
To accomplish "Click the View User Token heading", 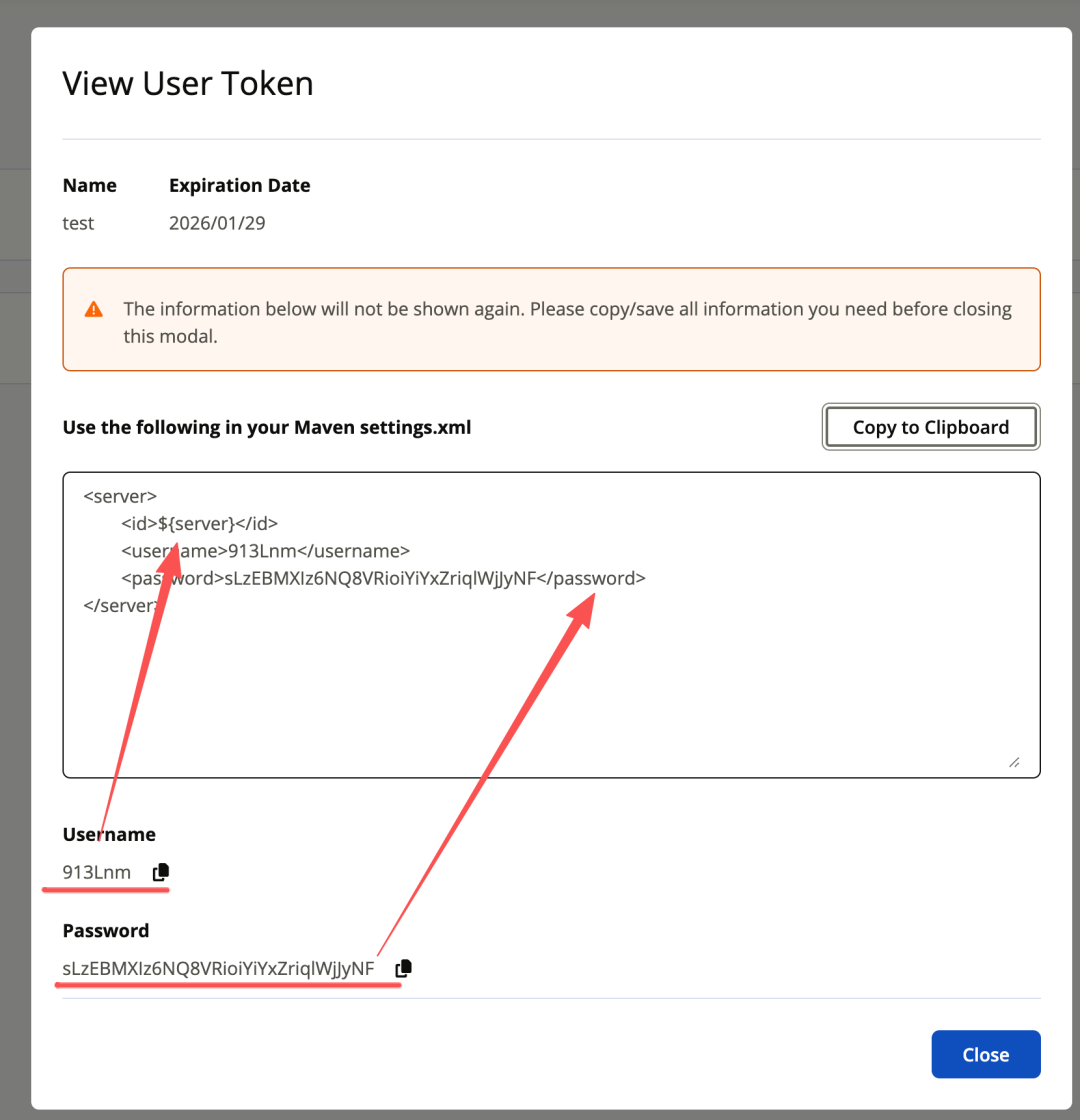I will [x=188, y=84].
